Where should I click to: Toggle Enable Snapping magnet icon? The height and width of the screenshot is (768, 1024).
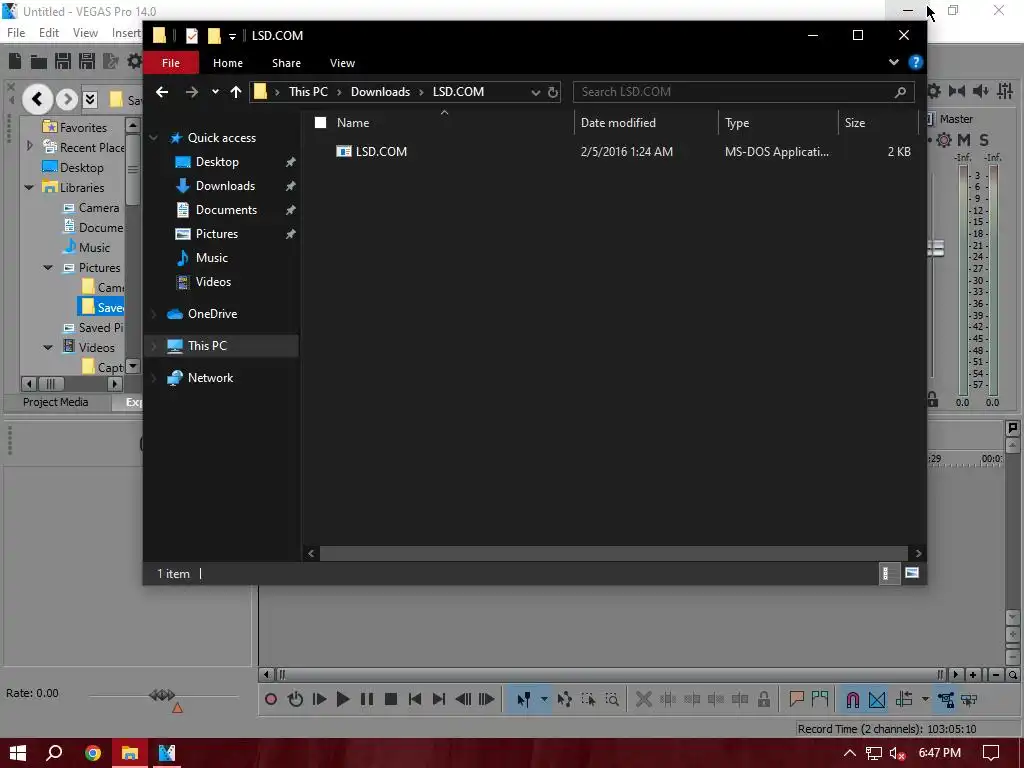coord(853,699)
